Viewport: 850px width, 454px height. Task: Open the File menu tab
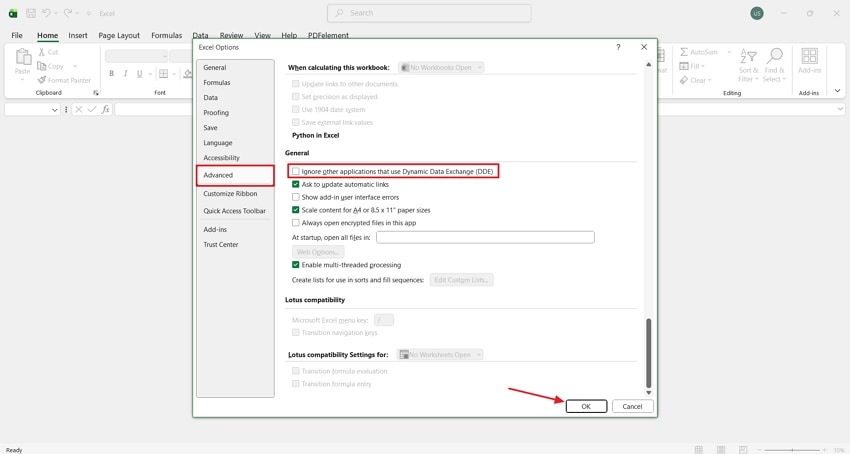pyautogui.click(x=17, y=35)
